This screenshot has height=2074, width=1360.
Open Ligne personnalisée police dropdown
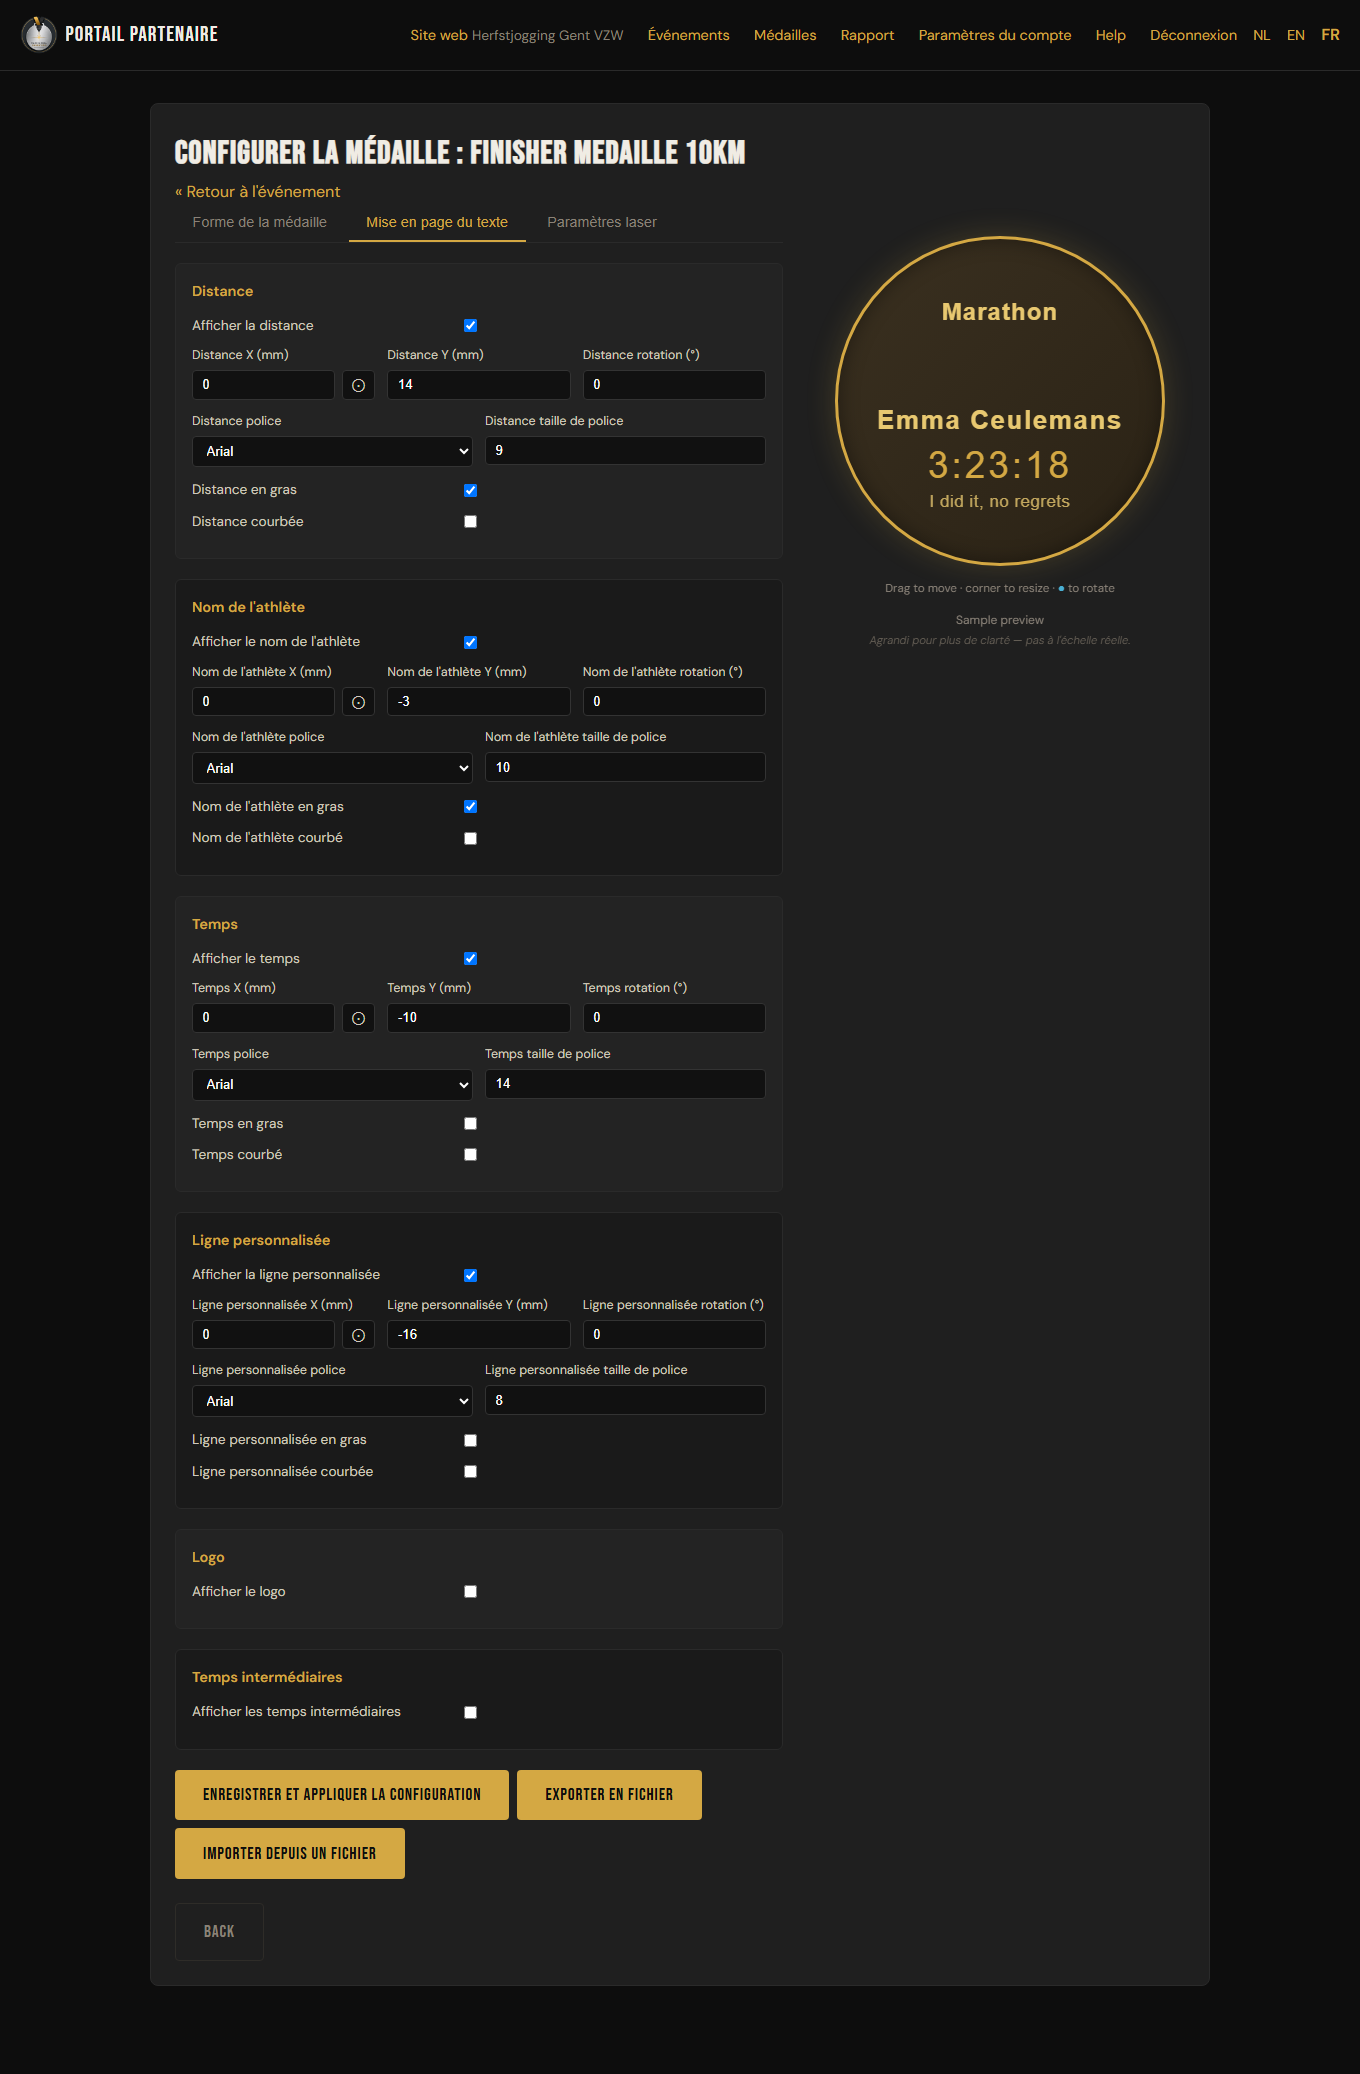[x=332, y=1401]
